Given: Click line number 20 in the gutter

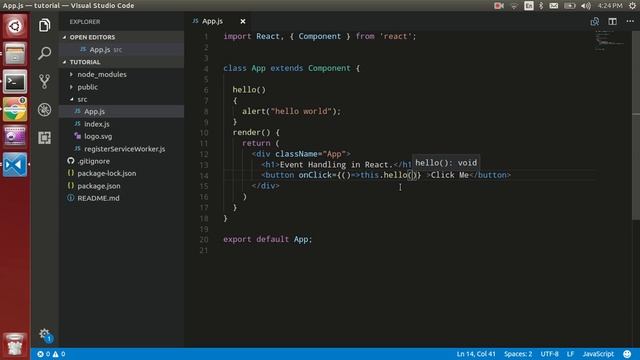Looking at the screenshot, I should (x=204, y=240).
